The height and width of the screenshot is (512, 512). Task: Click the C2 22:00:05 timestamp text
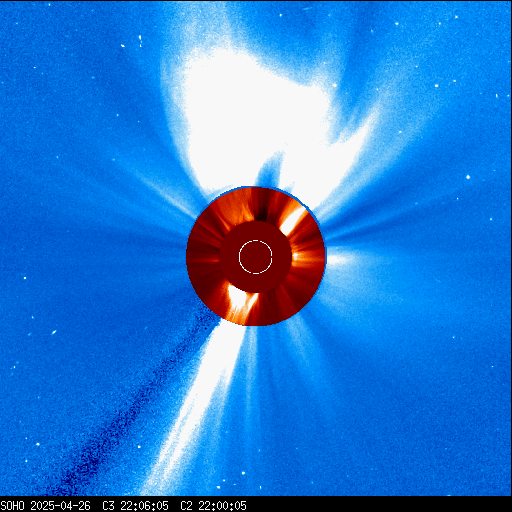[213, 506]
